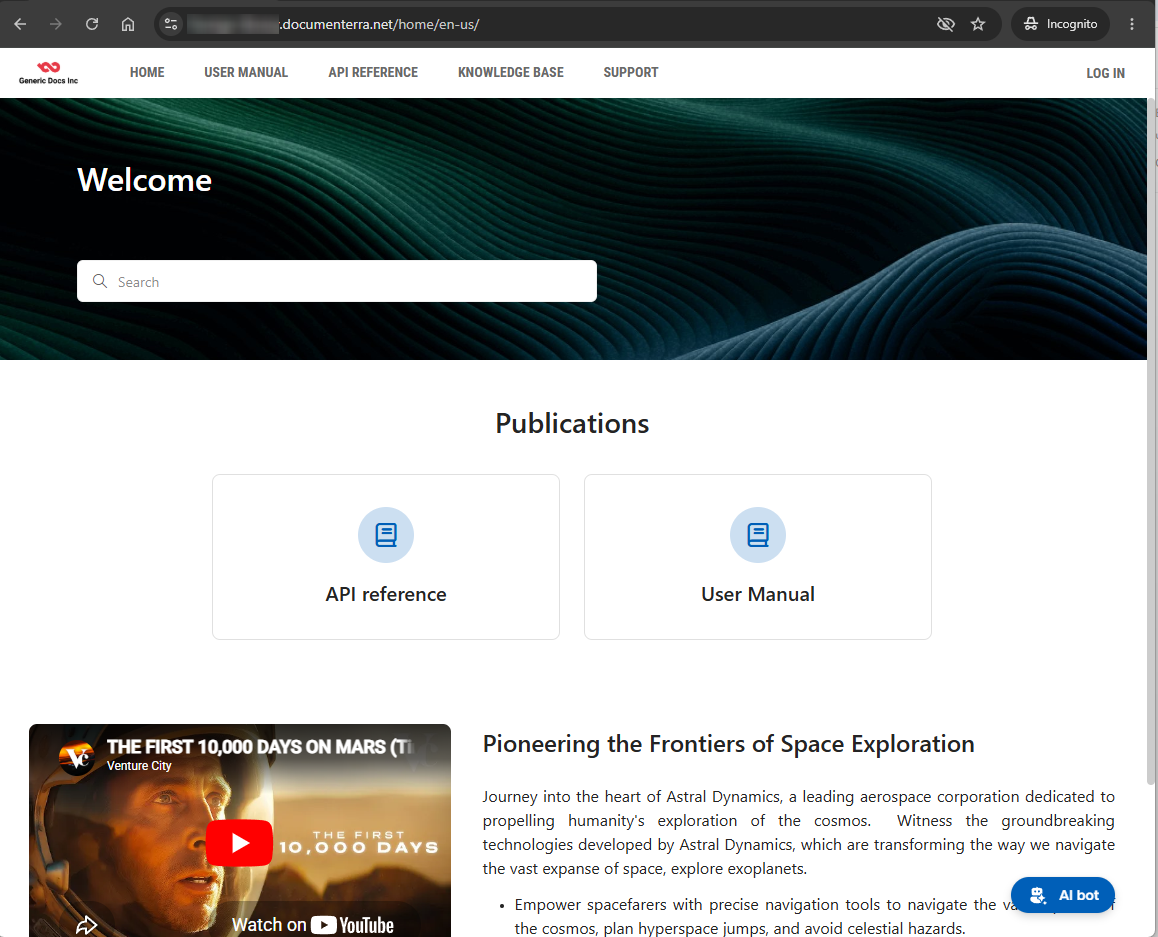This screenshot has width=1158, height=937.
Task: Bookmark this page with the star icon
Action: [978, 24]
